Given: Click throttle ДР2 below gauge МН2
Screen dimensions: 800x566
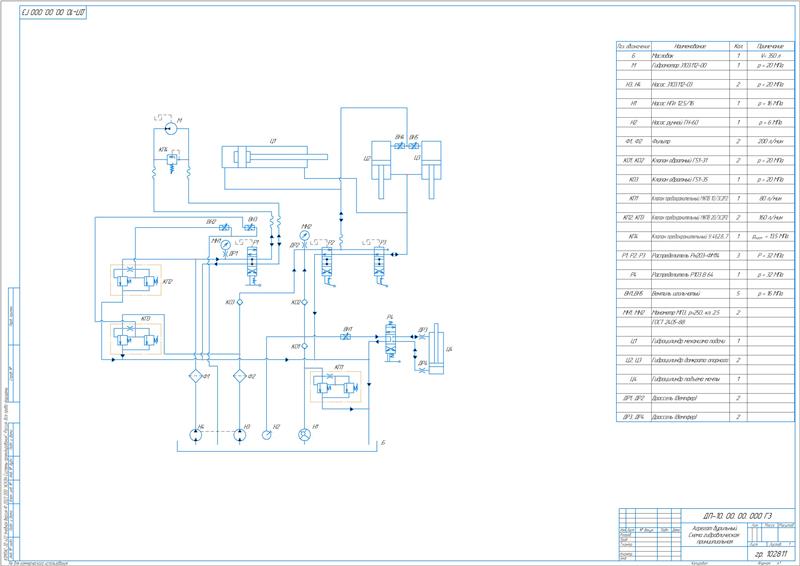Looking at the screenshot, I should [x=305, y=245].
